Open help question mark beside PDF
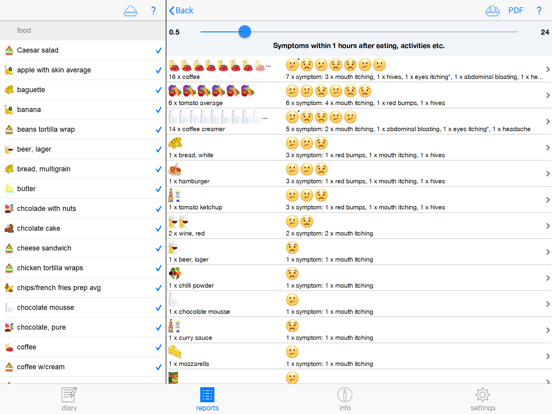552x414 pixels. (539, 11)
